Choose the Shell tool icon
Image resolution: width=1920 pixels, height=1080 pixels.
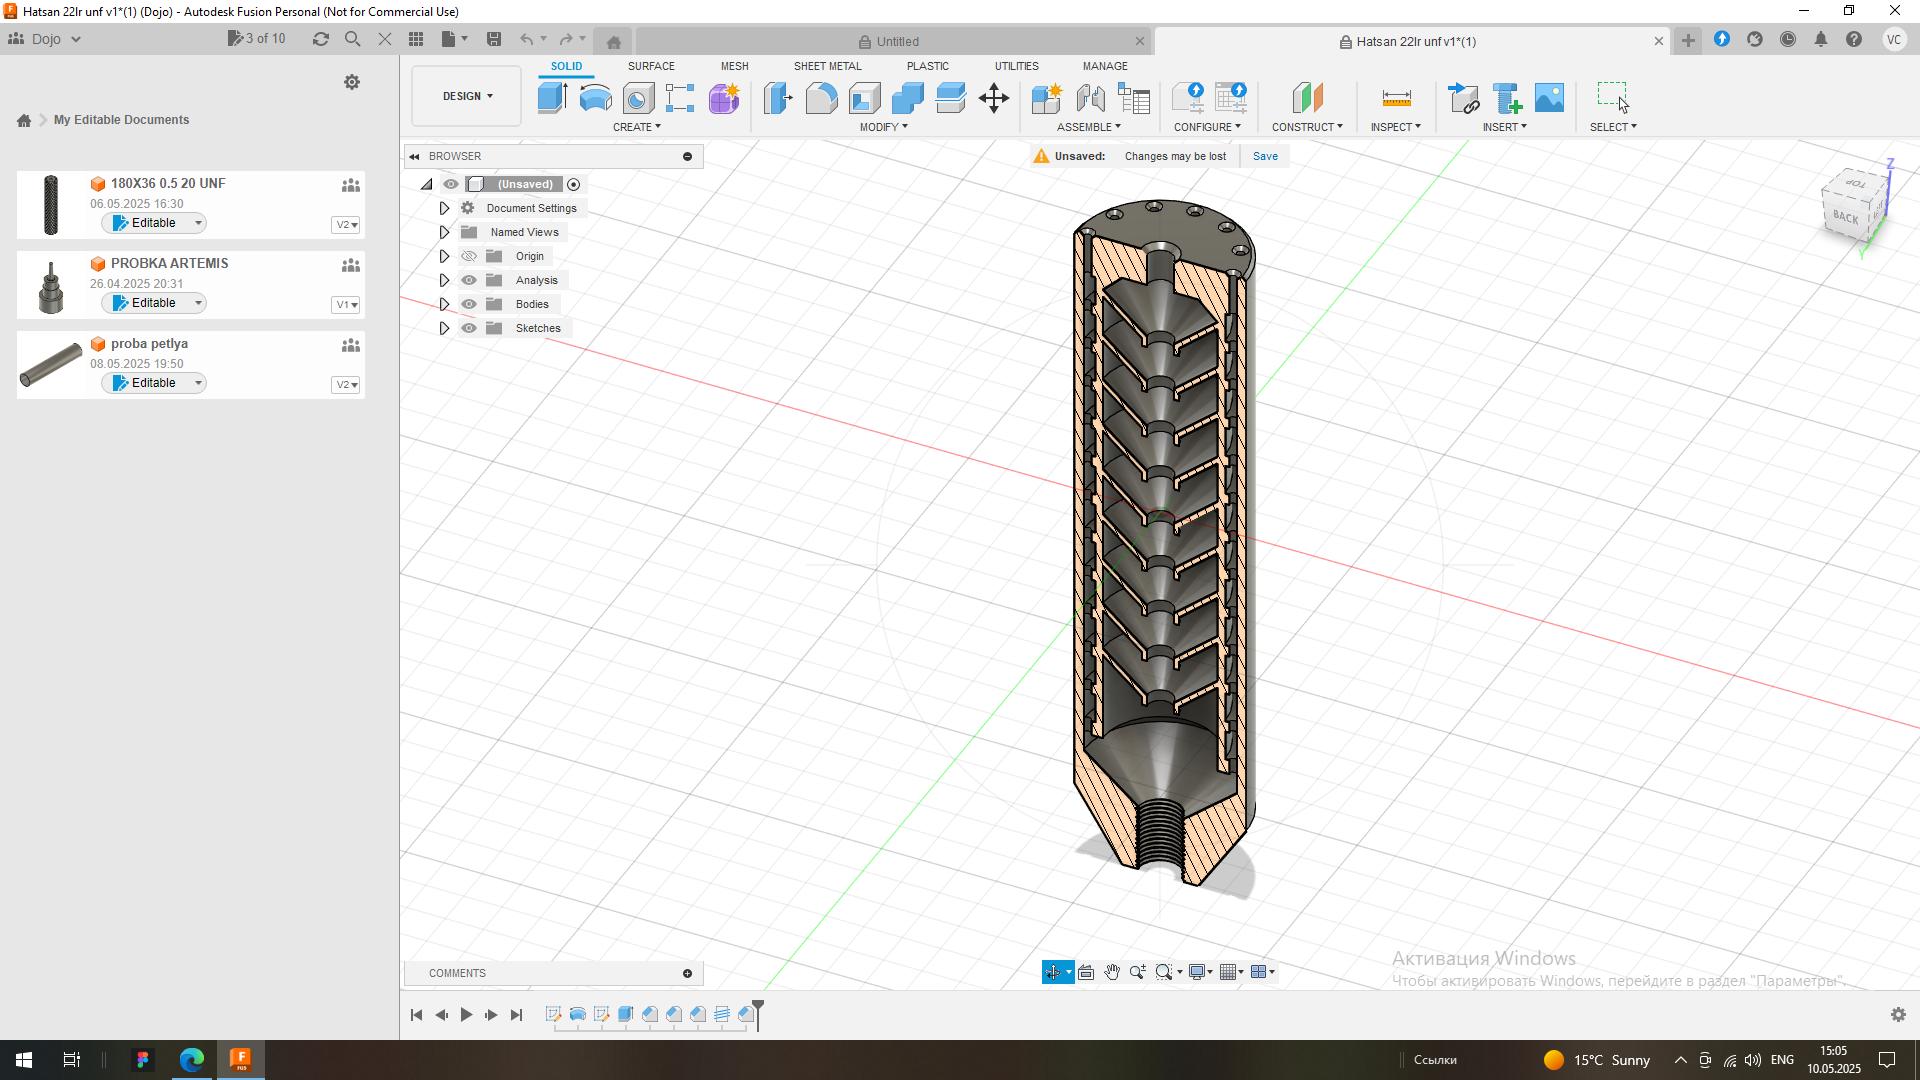pyautogui.click(x=864, y=98)
